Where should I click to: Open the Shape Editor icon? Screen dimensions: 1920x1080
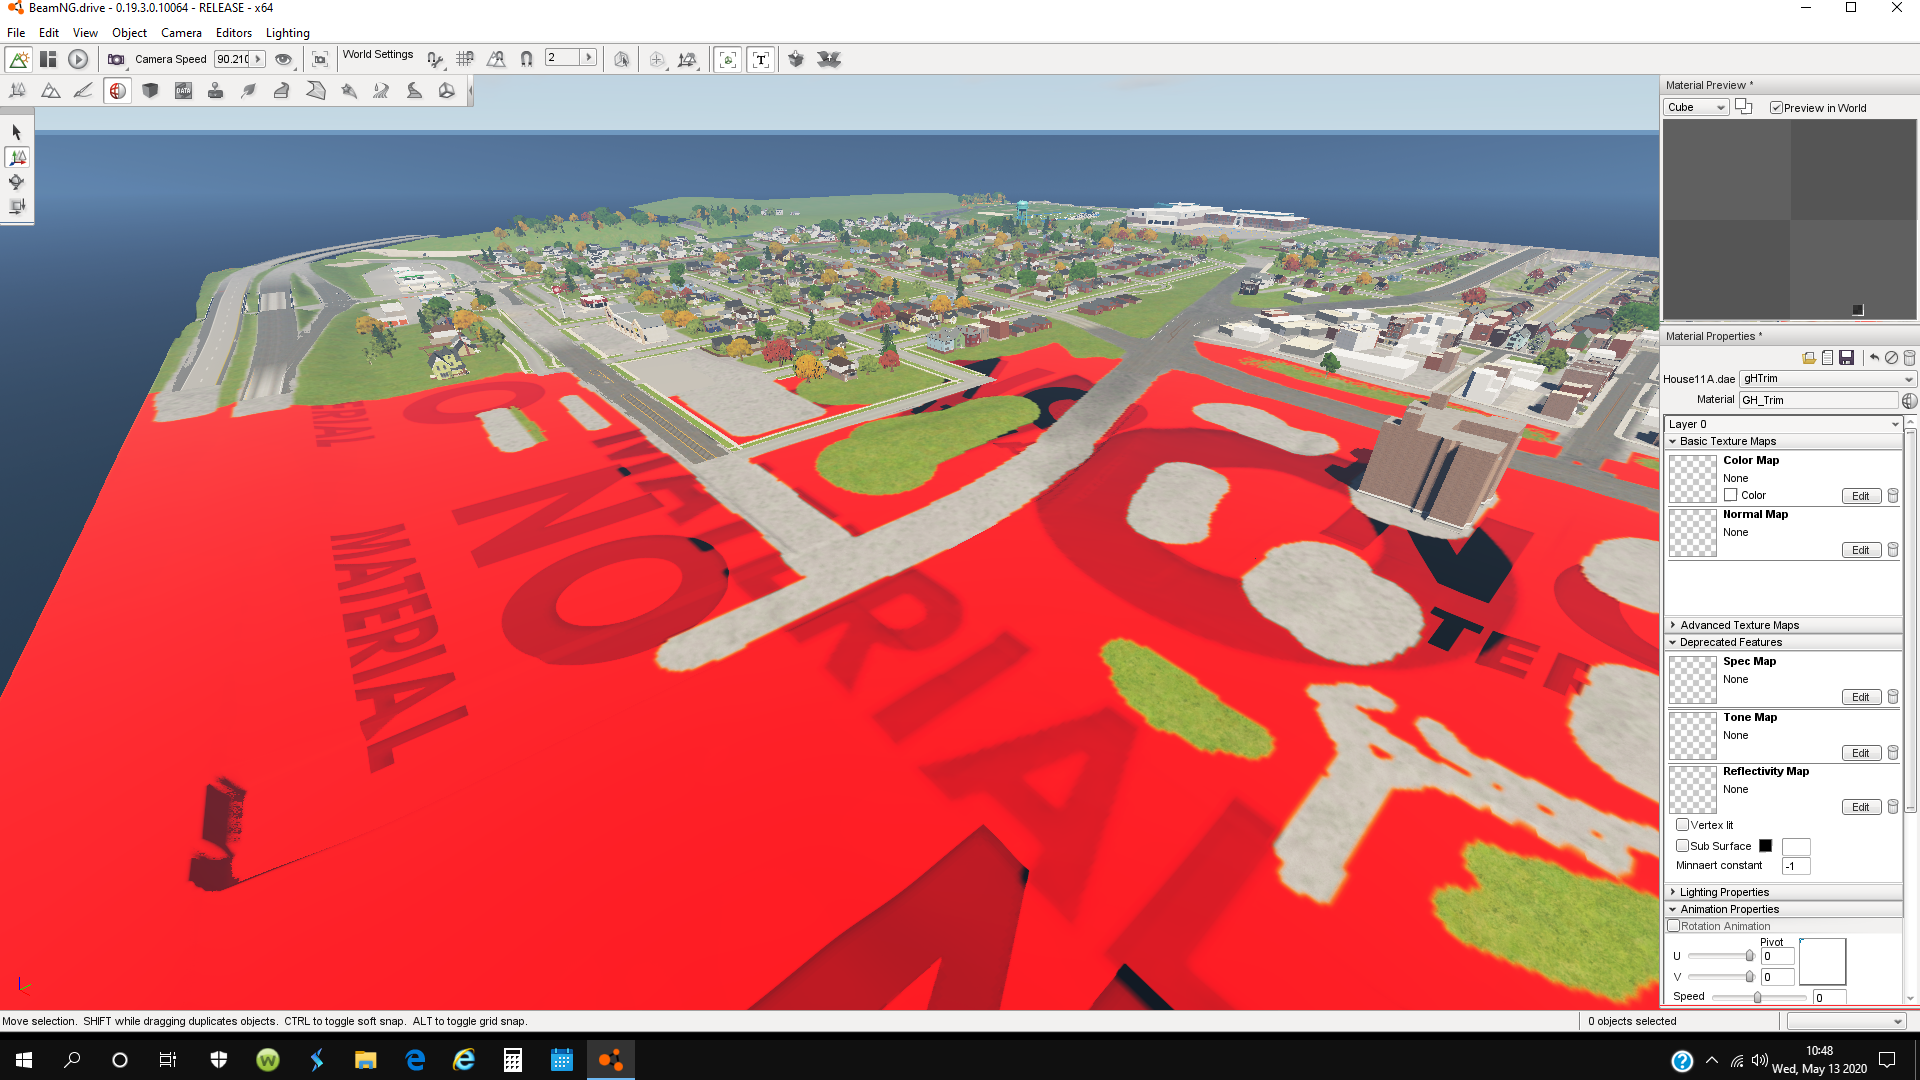coord(447,91)
